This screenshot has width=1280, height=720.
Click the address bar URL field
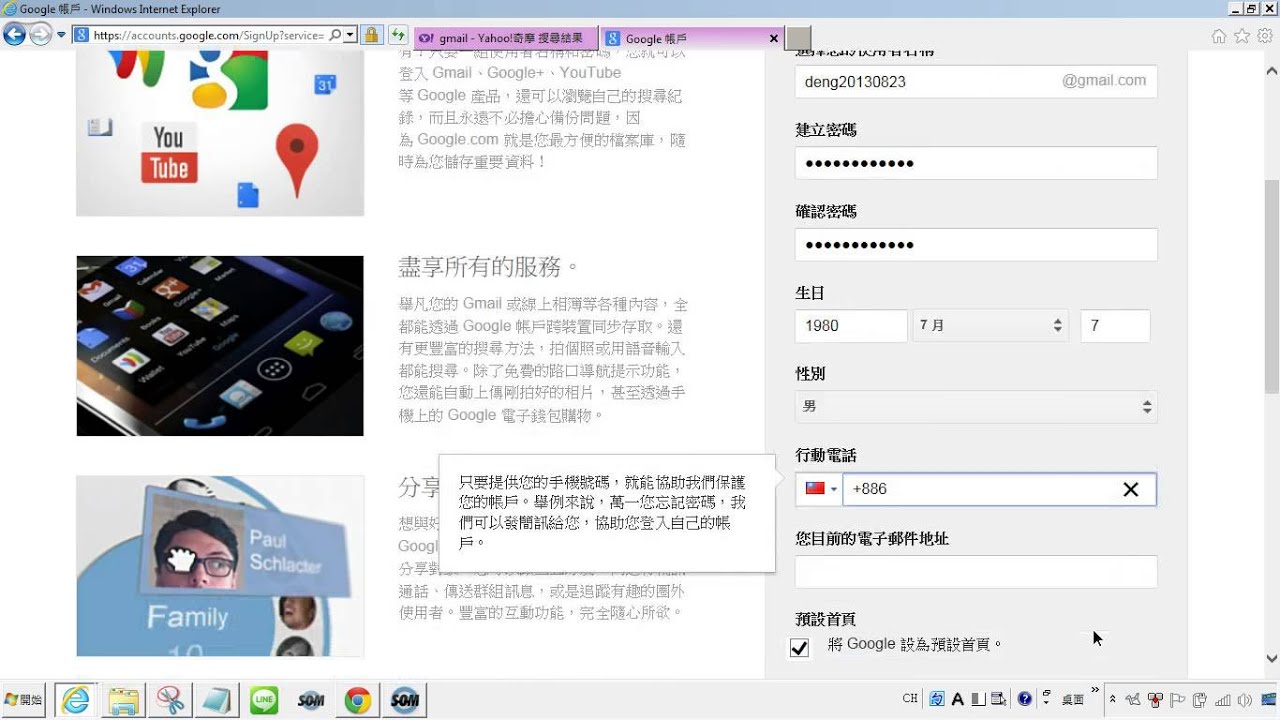(208, 35)
